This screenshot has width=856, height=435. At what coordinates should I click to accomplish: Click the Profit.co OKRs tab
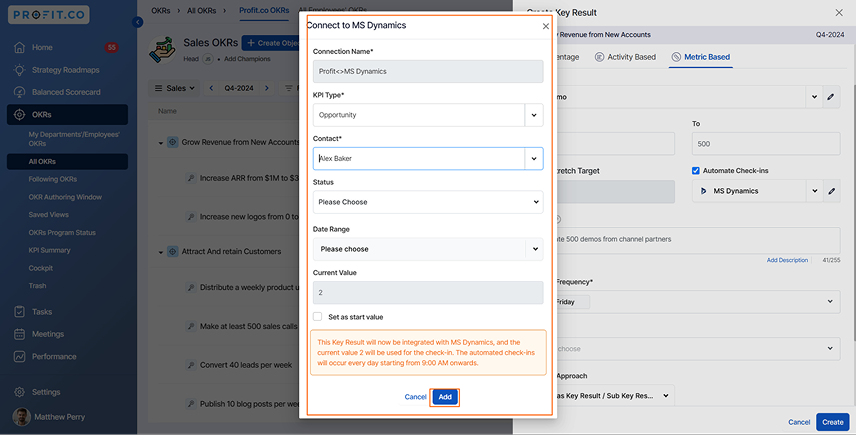[x=264, y=10]
